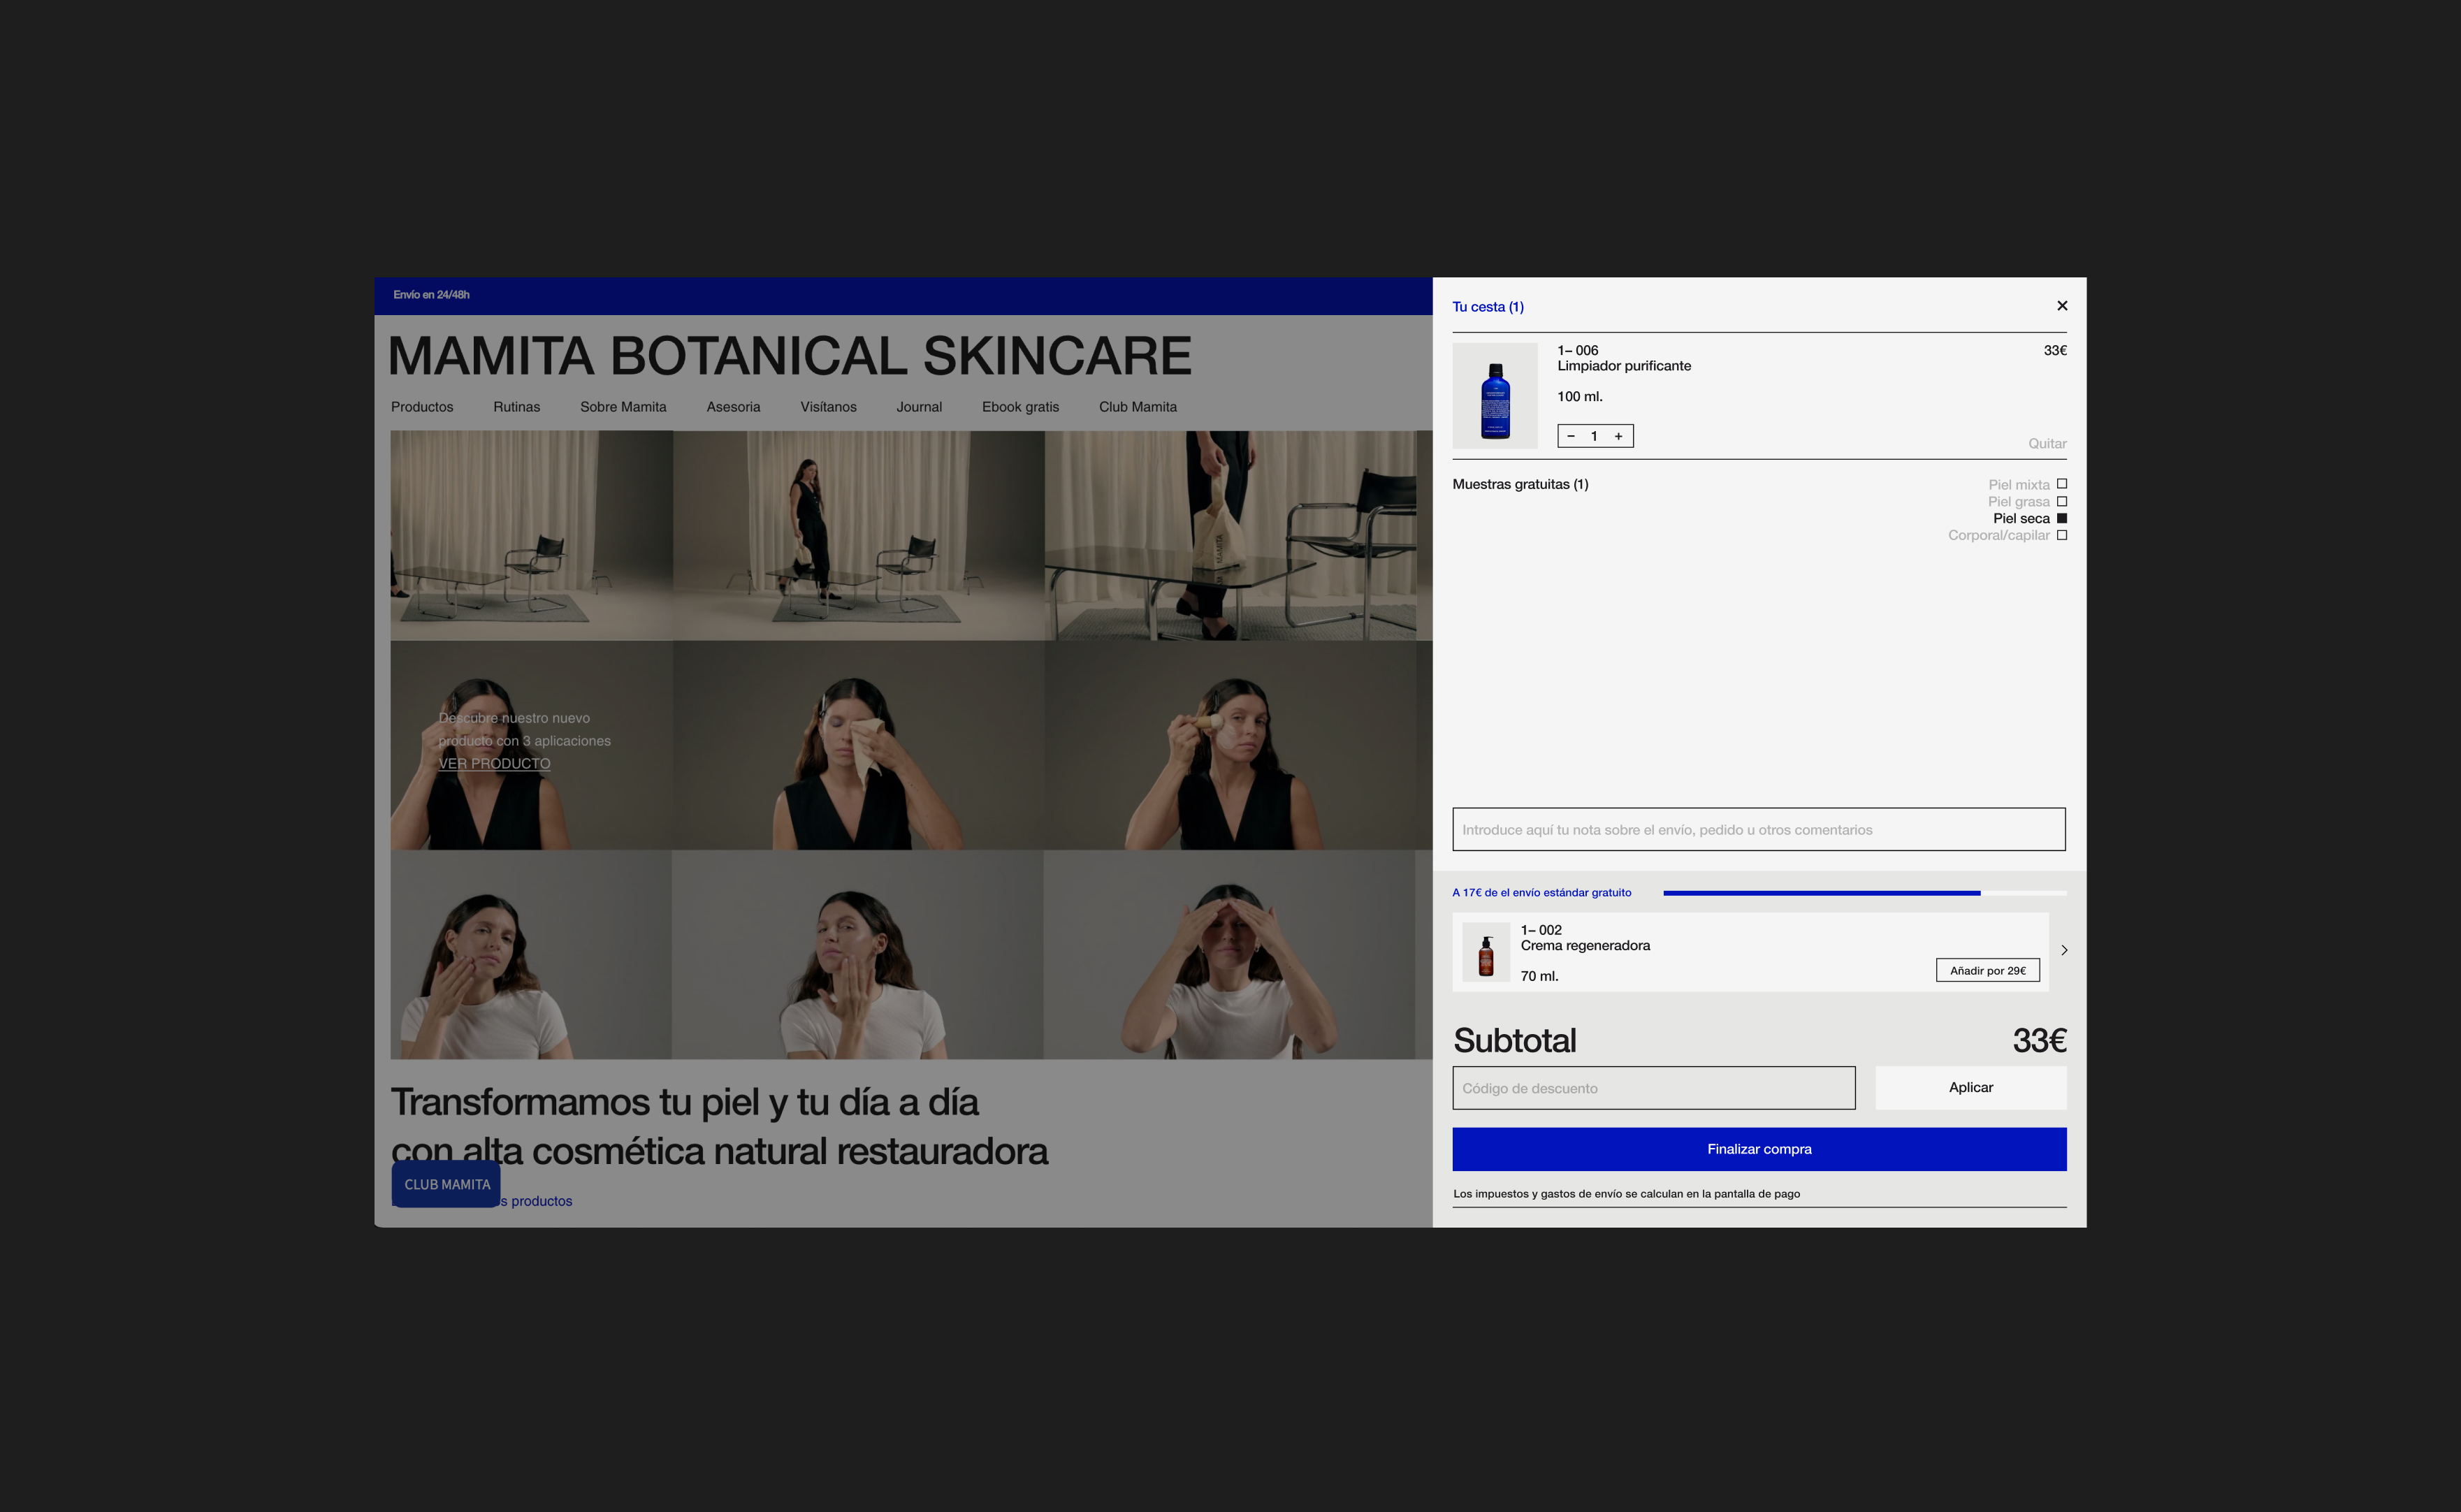Open the Visítanos menu item

(828, 407)
